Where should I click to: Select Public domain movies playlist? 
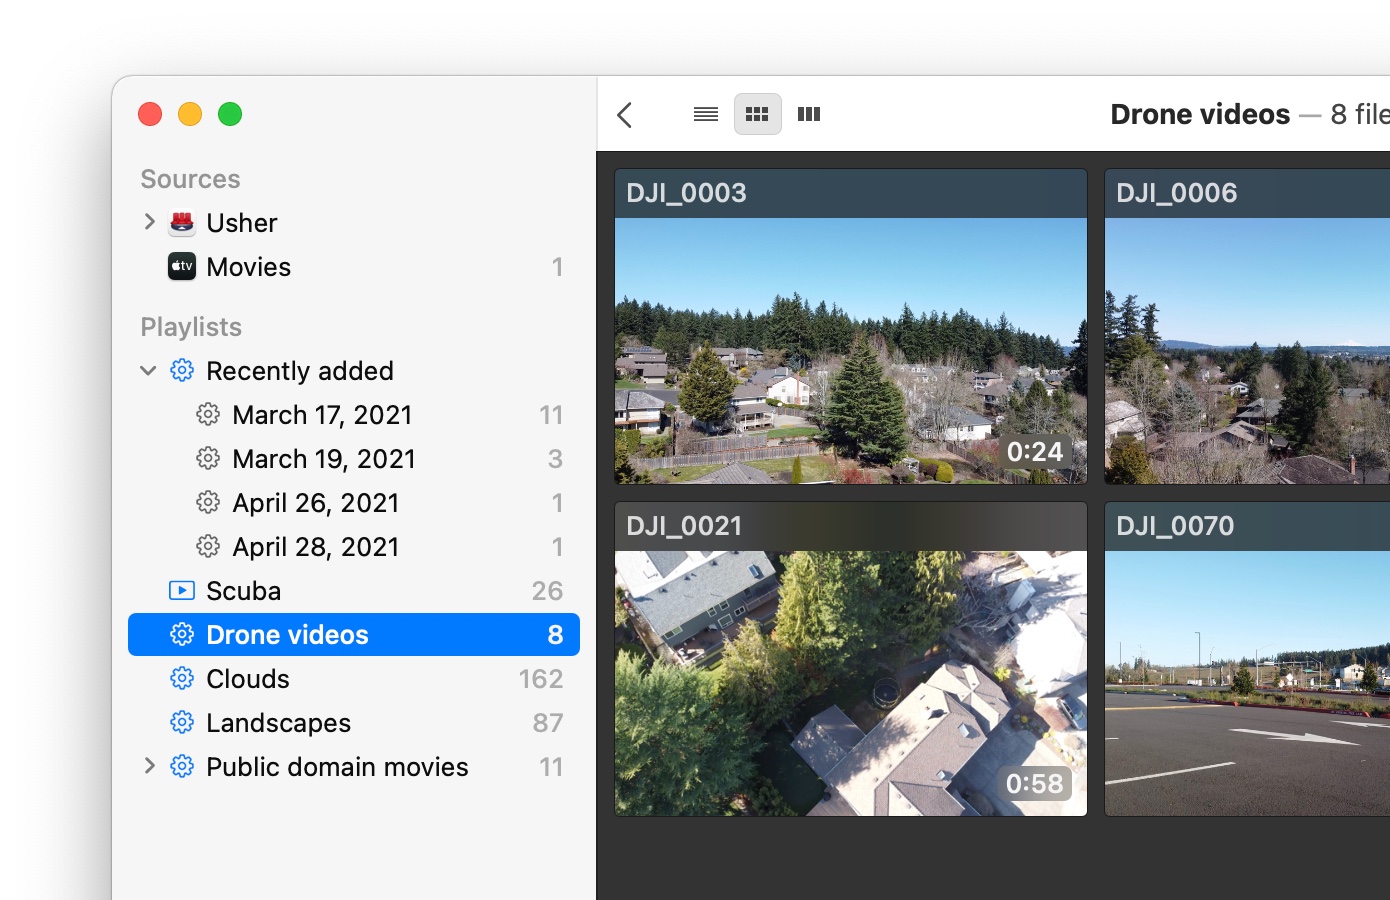[354, 766]
